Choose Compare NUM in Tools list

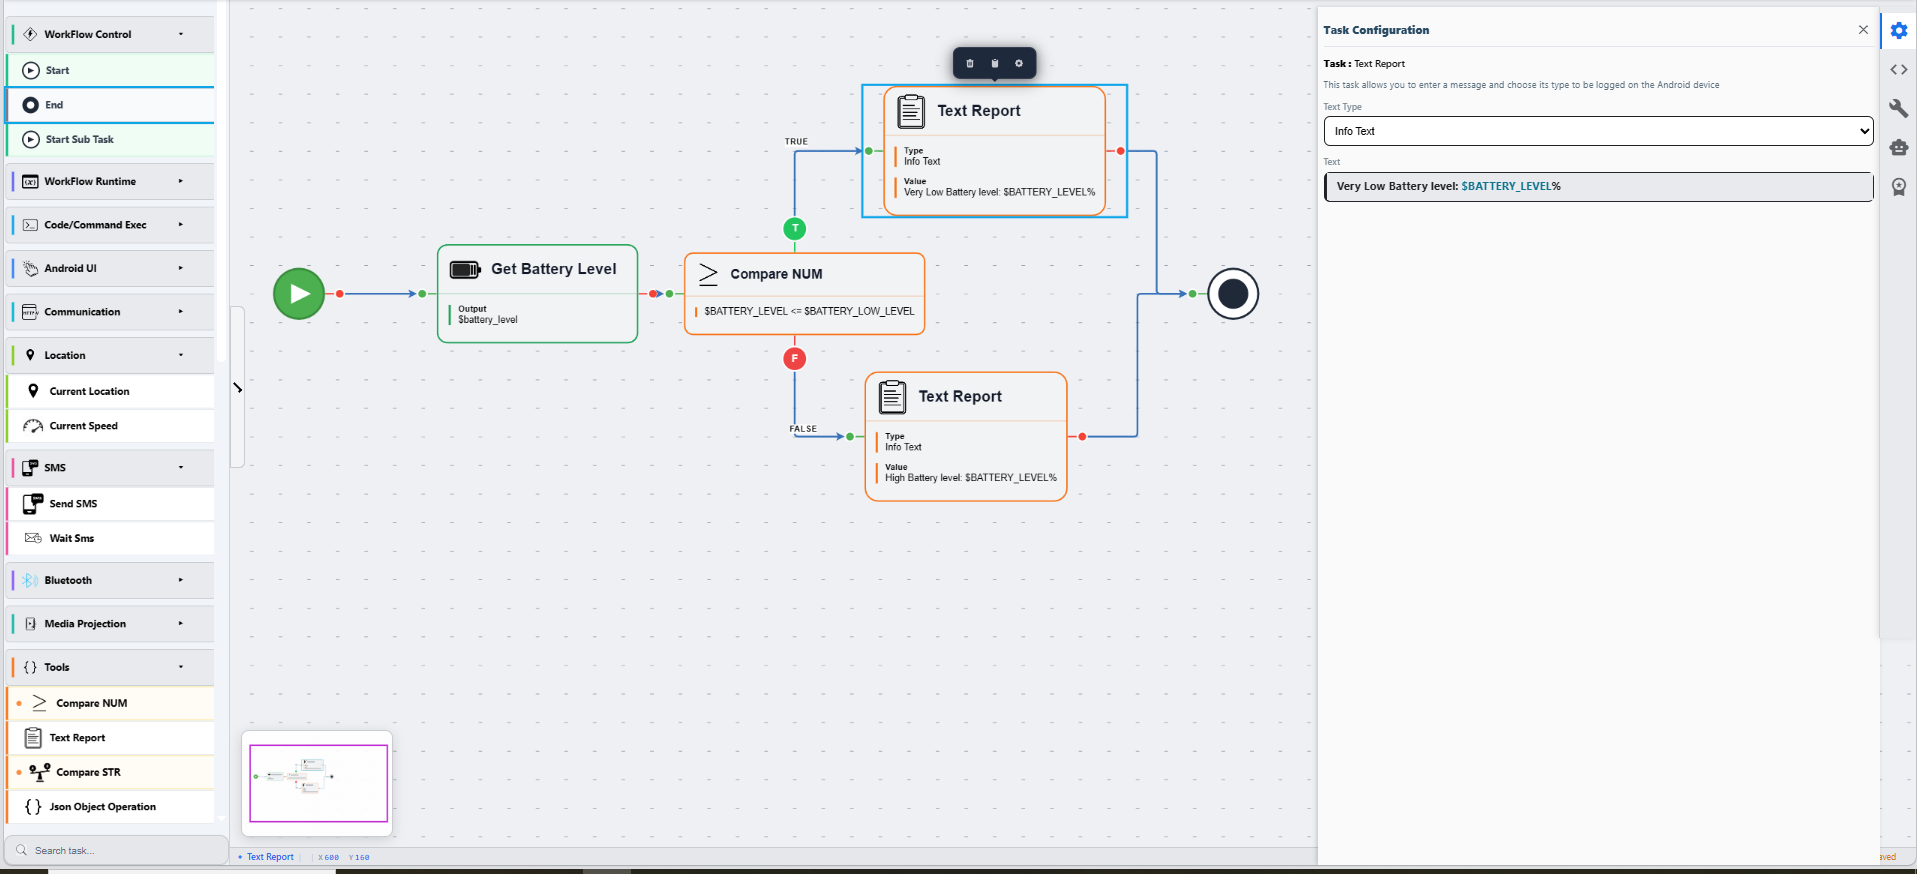pos(110,703)
